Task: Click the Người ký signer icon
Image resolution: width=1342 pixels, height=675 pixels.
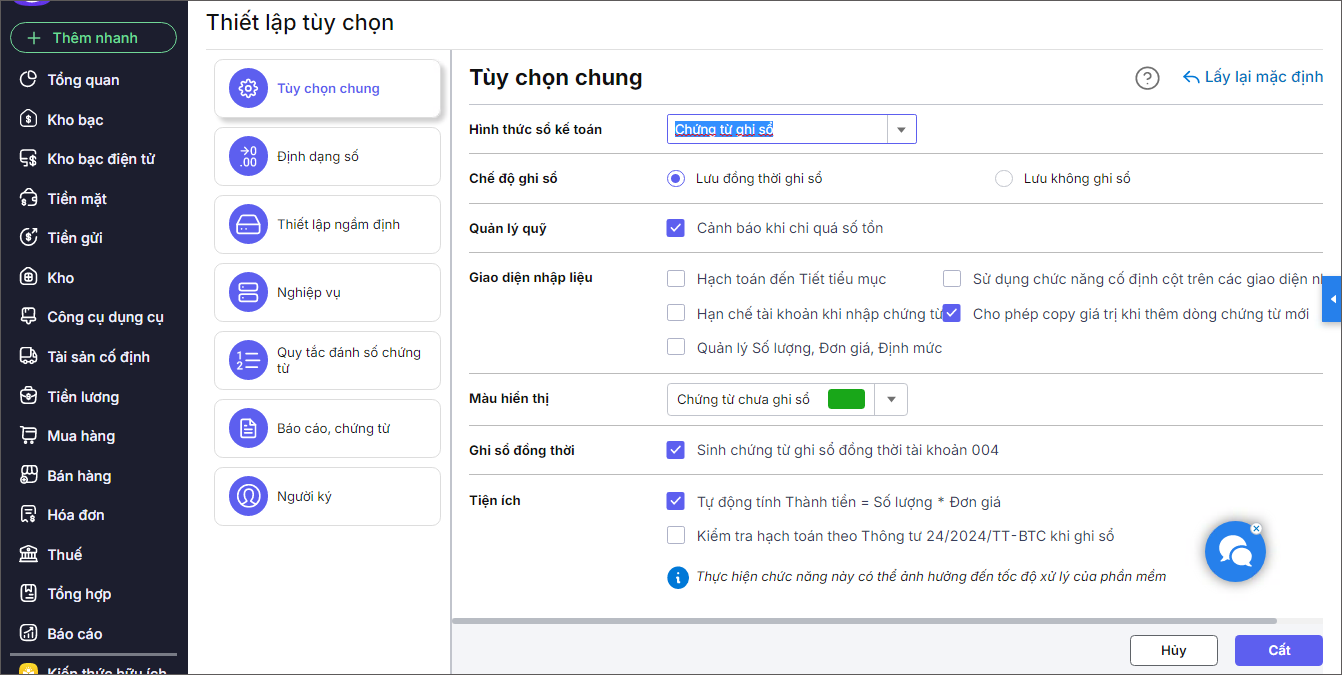Action: coord(248,496)
